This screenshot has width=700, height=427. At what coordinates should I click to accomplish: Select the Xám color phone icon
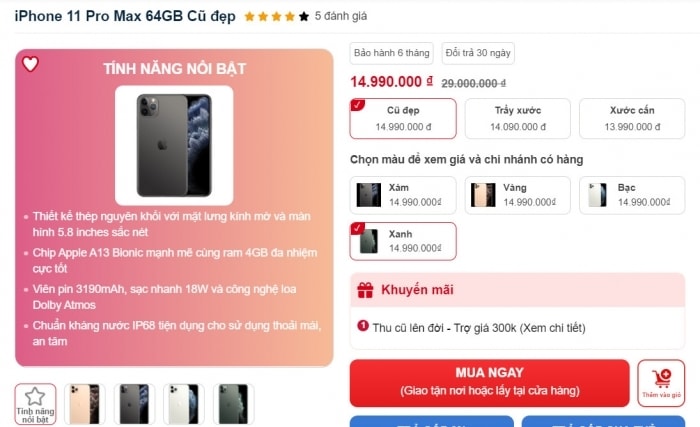[x=369, y=195]
